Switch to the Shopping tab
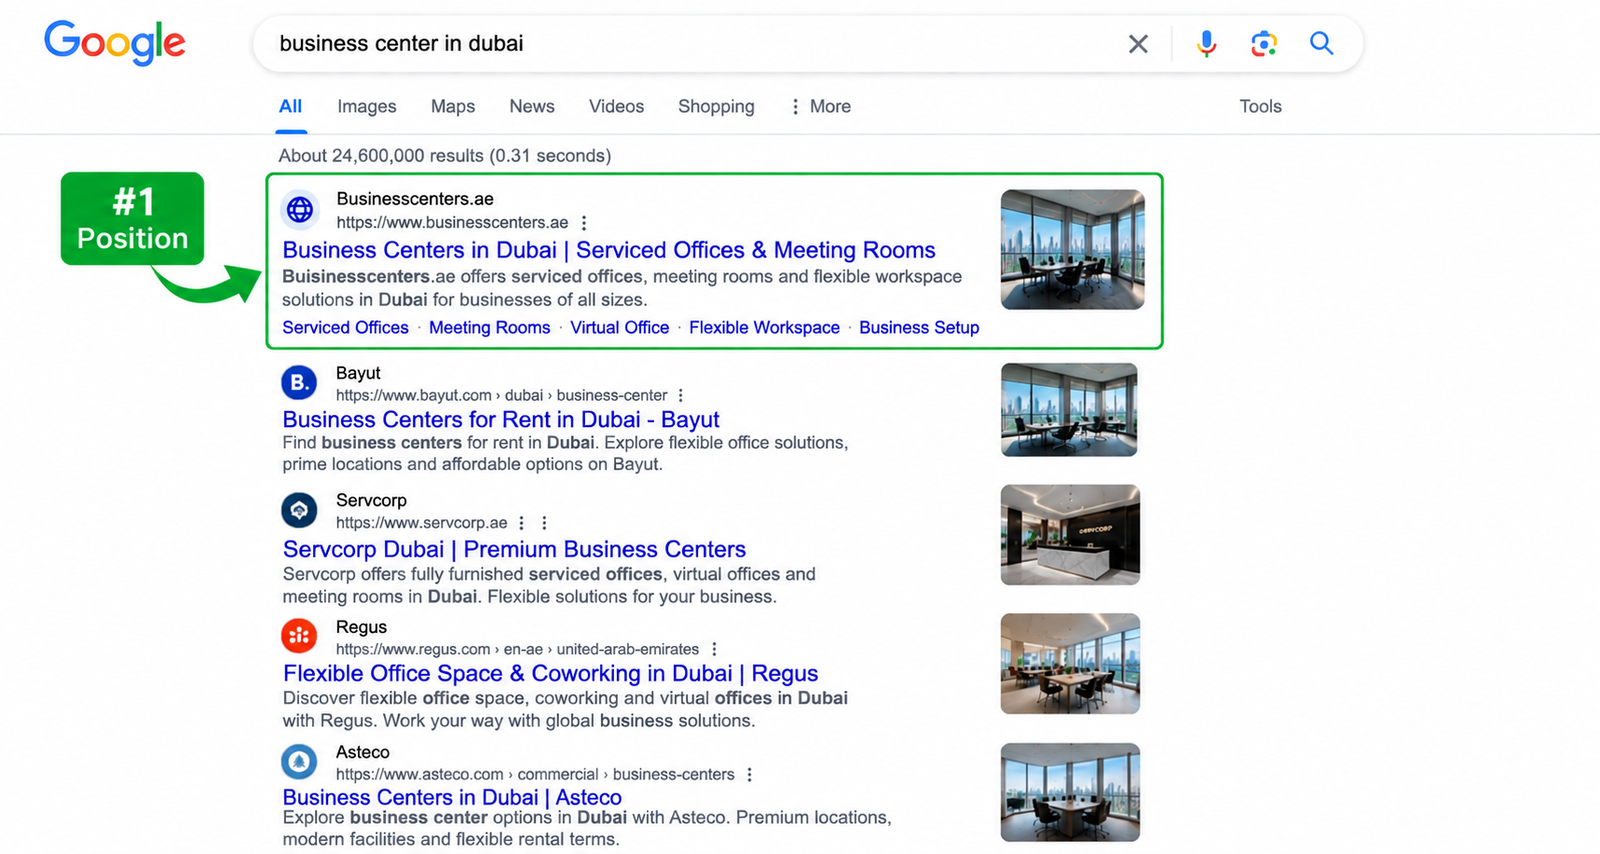This screenshot has height=854, width=1600. coord(716,106)
